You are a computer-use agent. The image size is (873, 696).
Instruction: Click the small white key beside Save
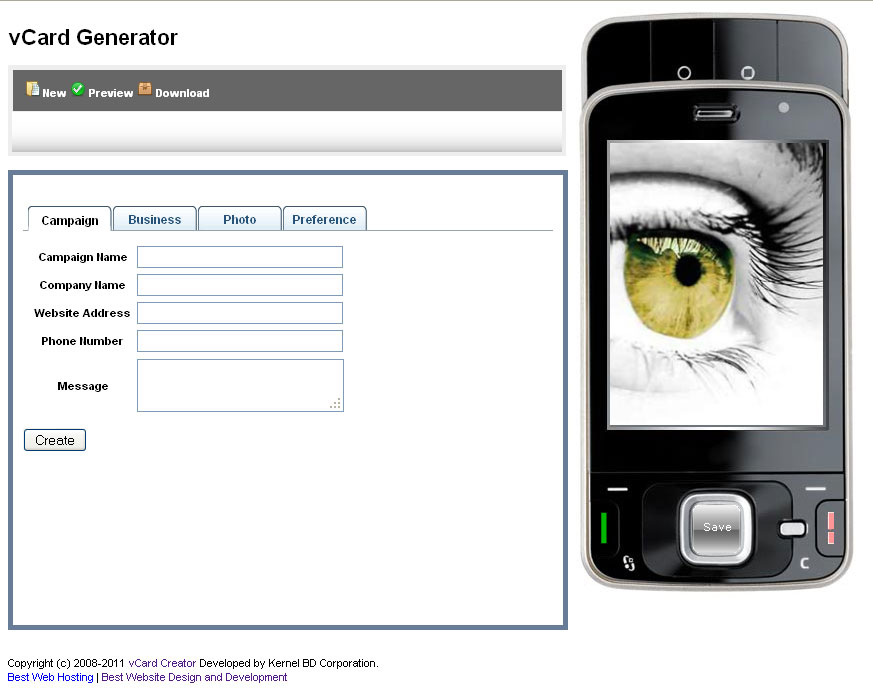pyautogui.click(x=793, y=528)
